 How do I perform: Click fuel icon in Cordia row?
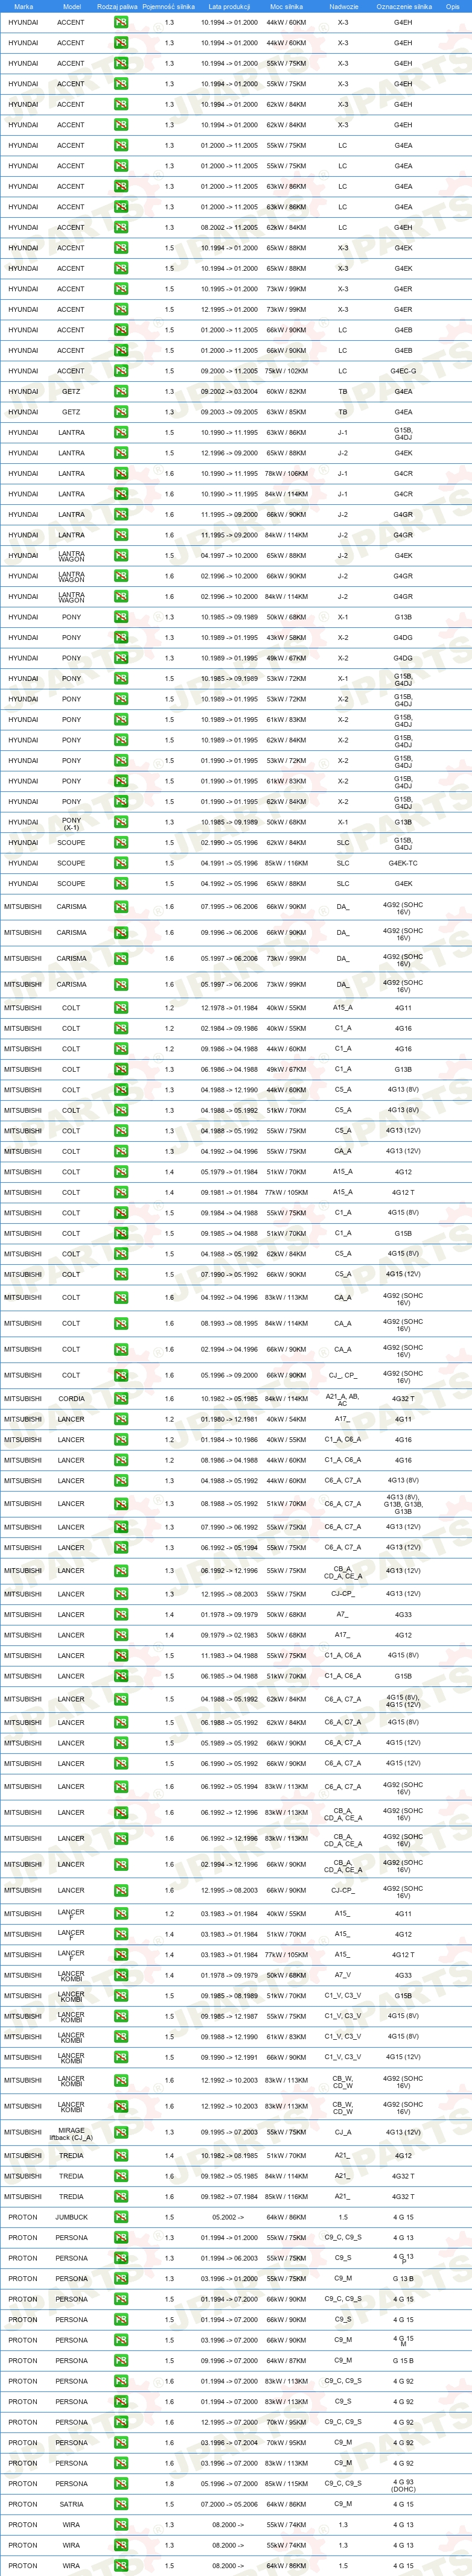click(x=121, y=1399)
